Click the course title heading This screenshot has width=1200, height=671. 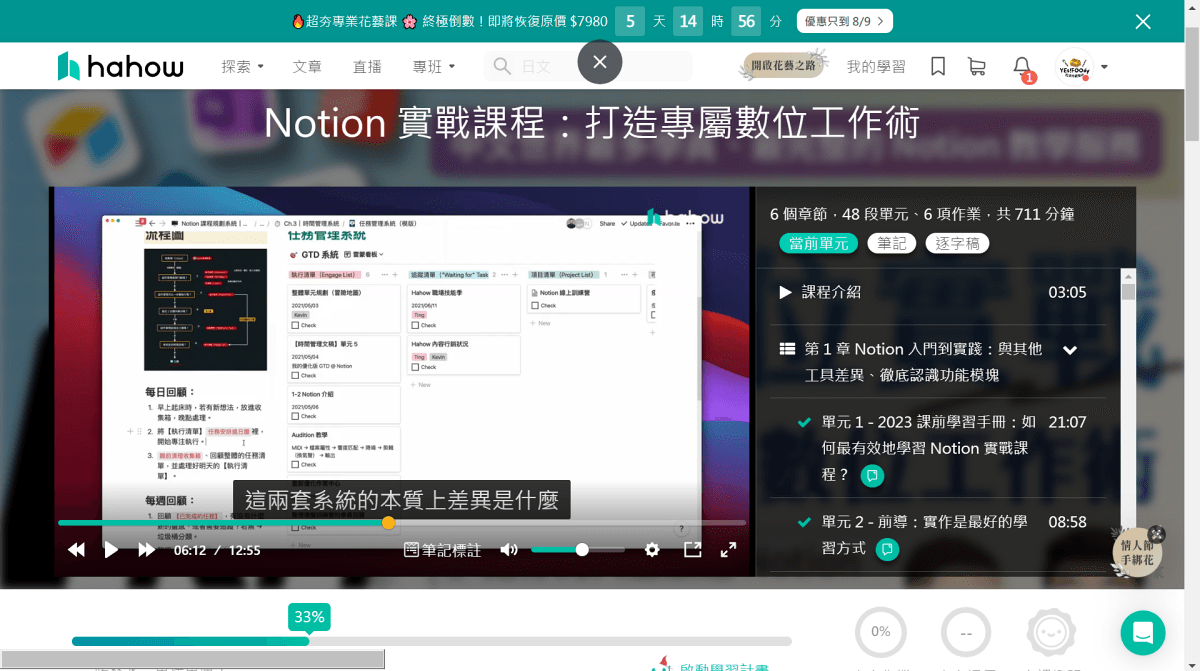point(592,124)
